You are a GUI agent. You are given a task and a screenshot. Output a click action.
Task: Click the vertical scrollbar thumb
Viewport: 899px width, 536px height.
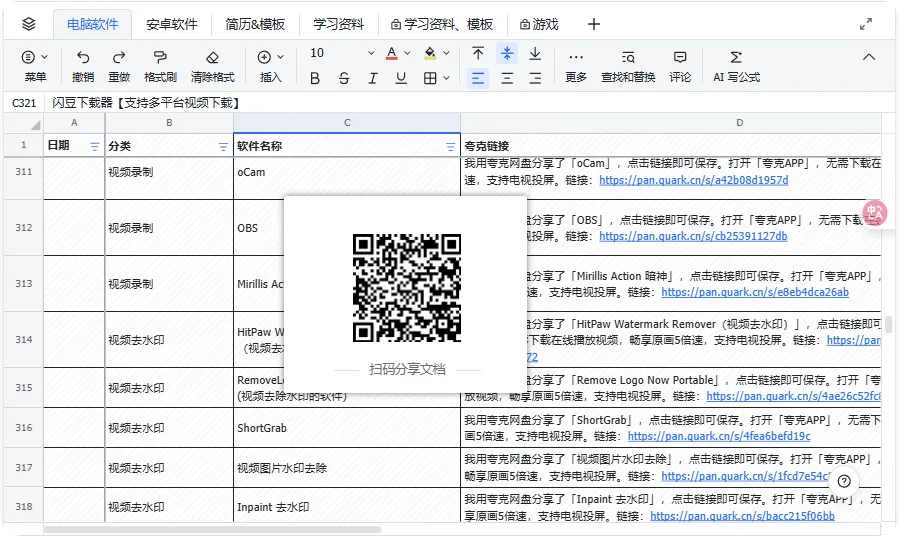(x=889, y=324)
